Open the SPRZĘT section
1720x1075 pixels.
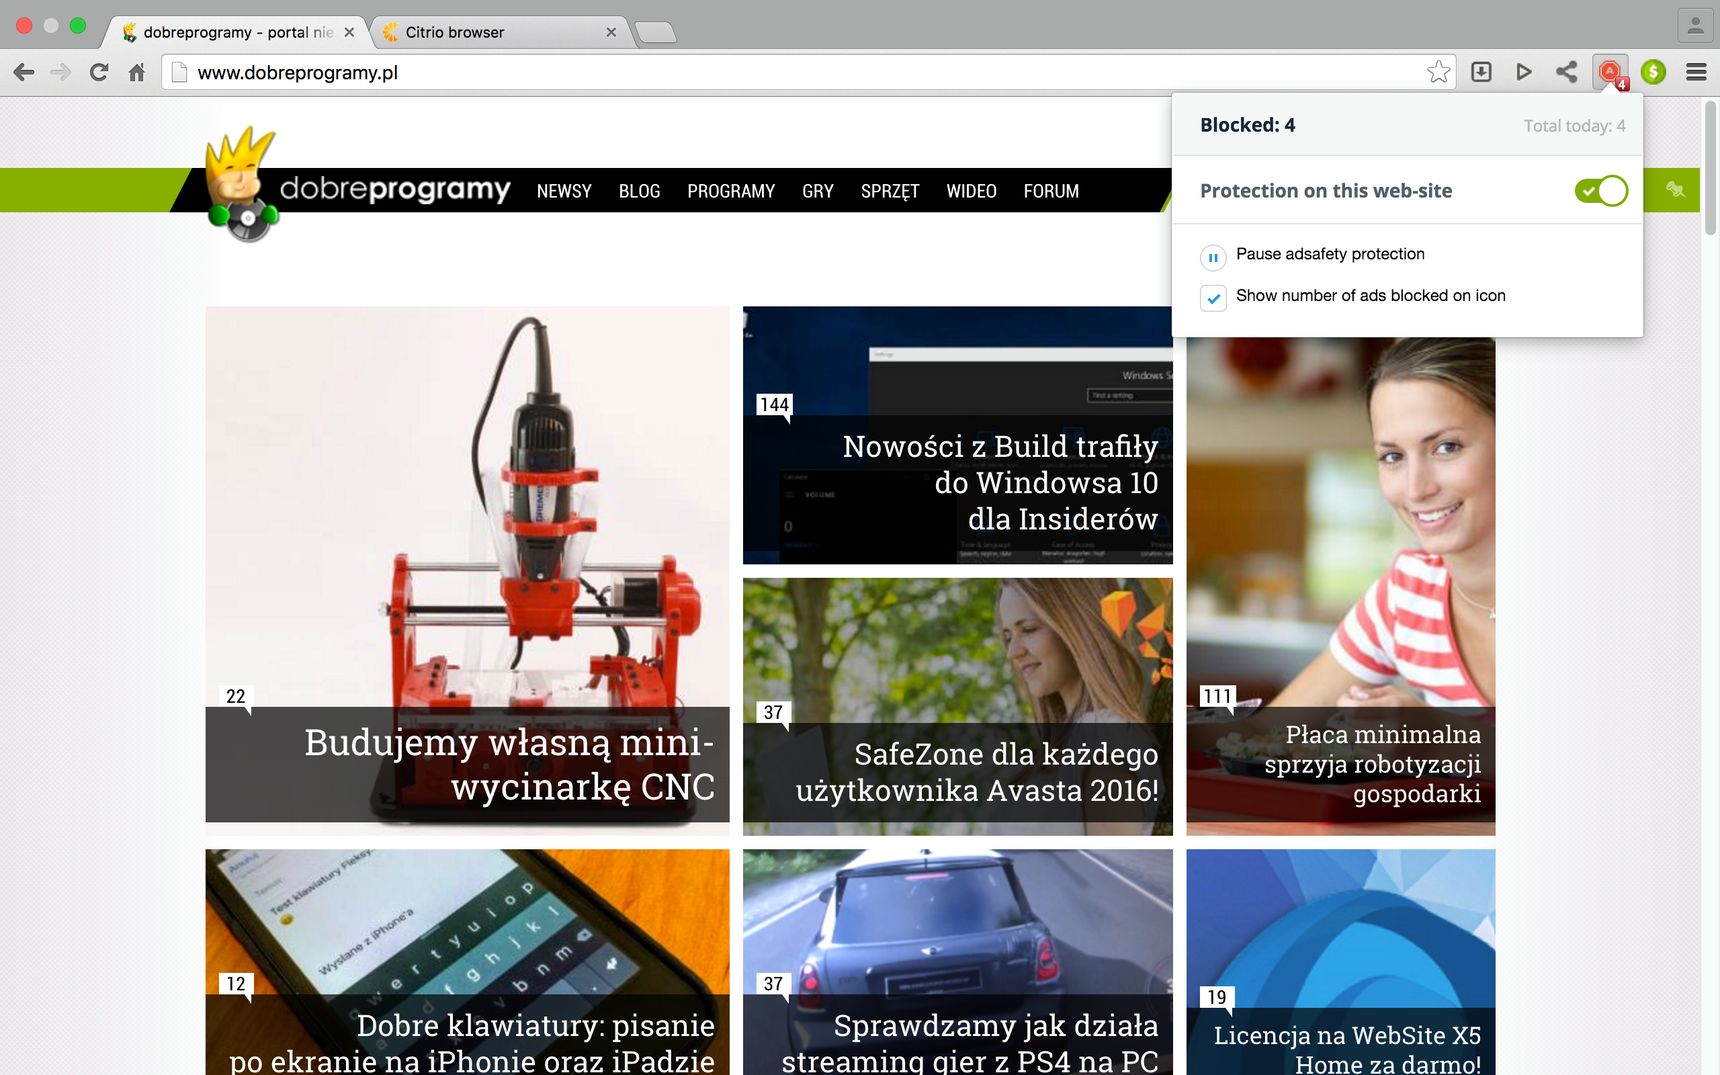(890, 191)
